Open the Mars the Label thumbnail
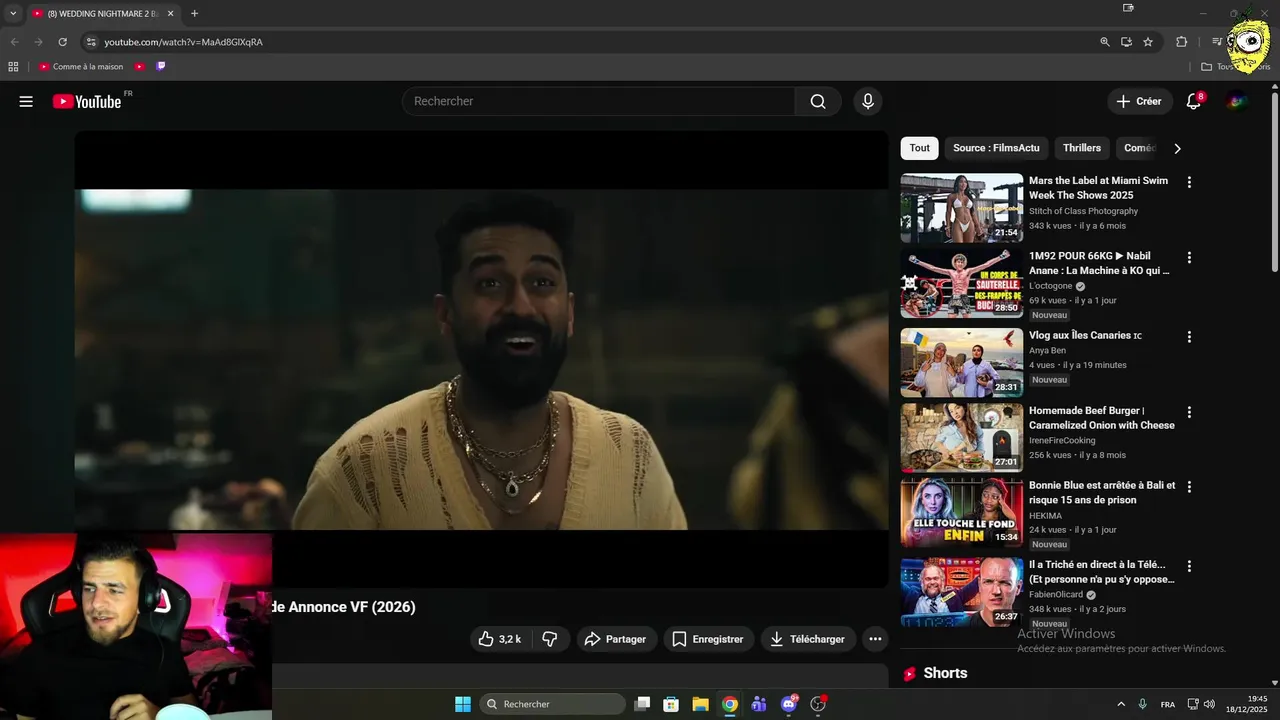Image resolution: width=1280 pixels, height=720 pixels. [962, 208]
